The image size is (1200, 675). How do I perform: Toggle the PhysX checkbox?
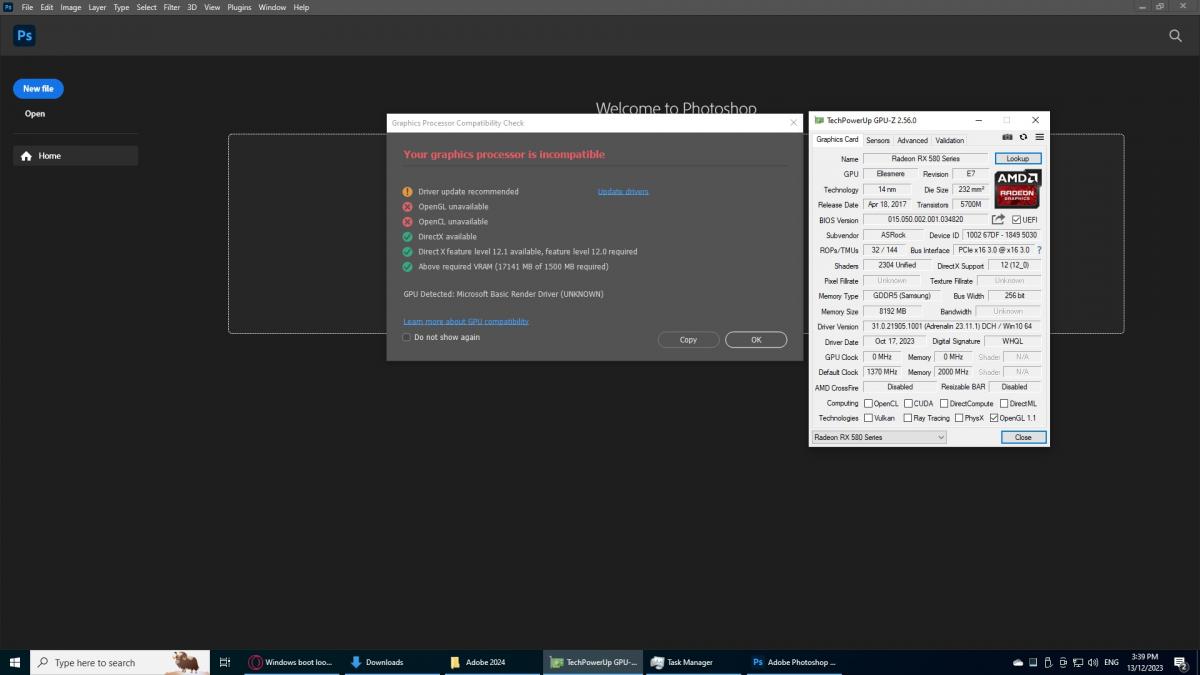(x=958, y=418)
